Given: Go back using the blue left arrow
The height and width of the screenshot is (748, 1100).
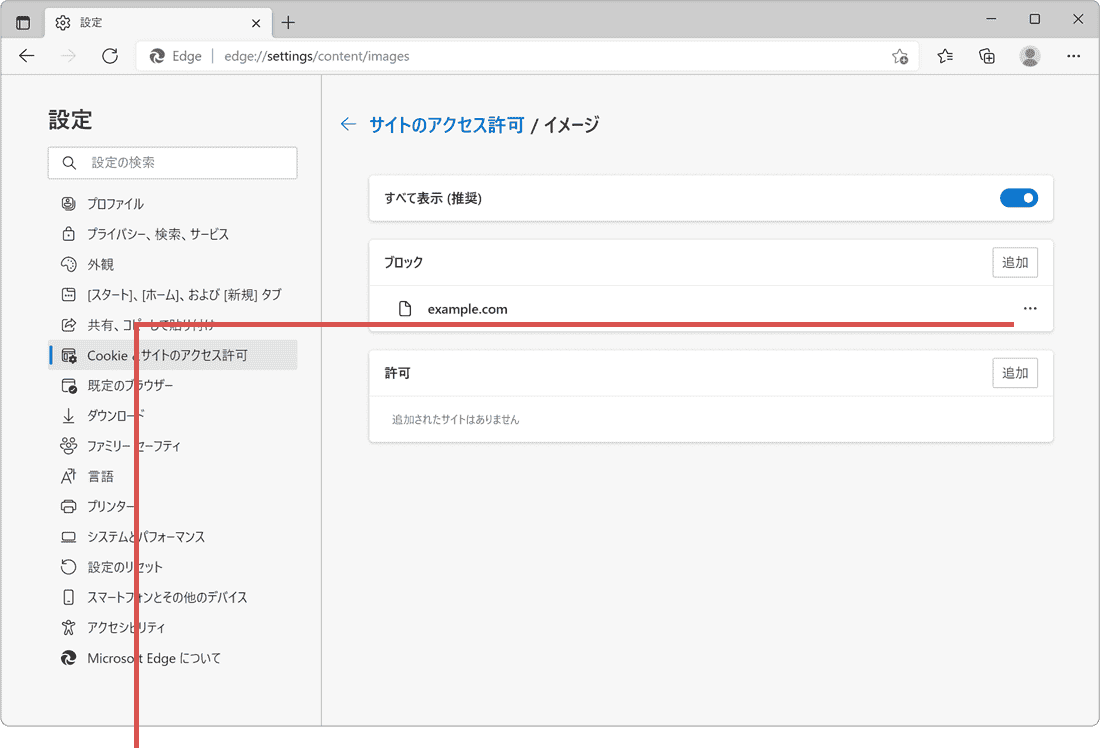Looking at the screenshot, I should (348, 124).
